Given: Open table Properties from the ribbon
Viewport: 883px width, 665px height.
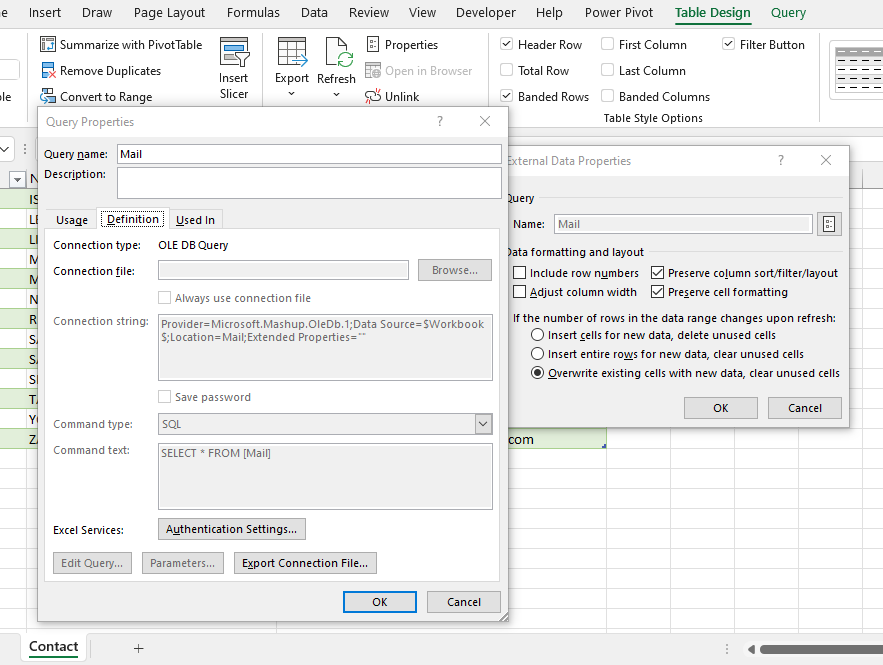Looking at the screenshot, I should click(x=404, y=44).
